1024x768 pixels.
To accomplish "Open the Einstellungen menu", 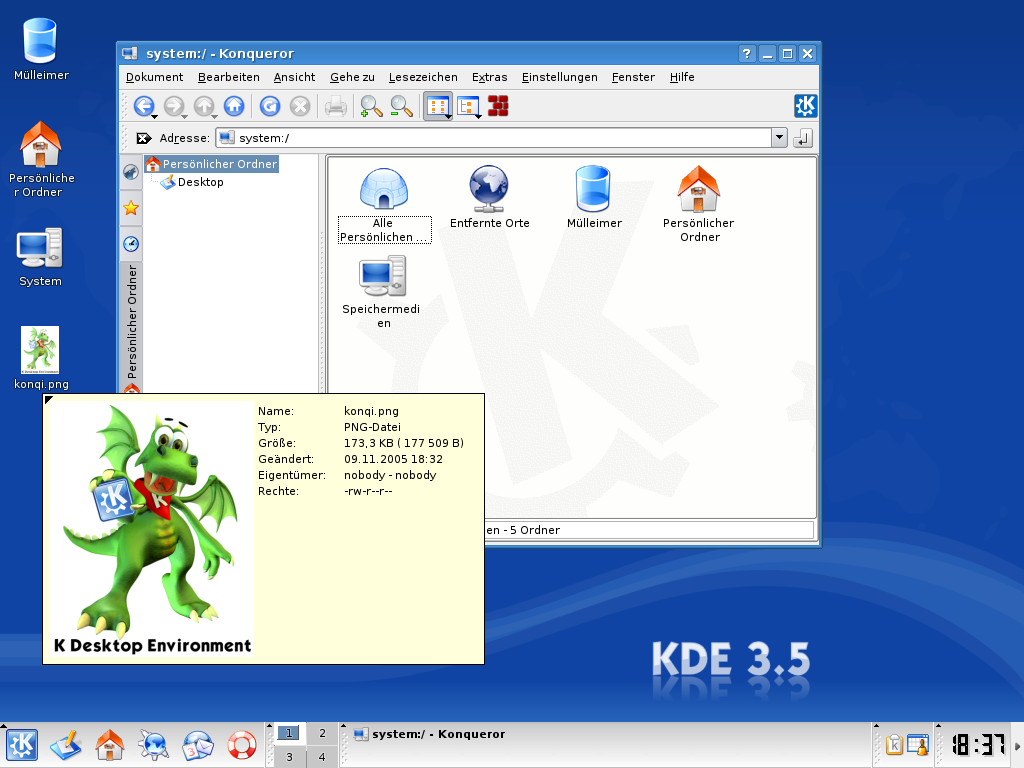I will (x=559, y=77).
